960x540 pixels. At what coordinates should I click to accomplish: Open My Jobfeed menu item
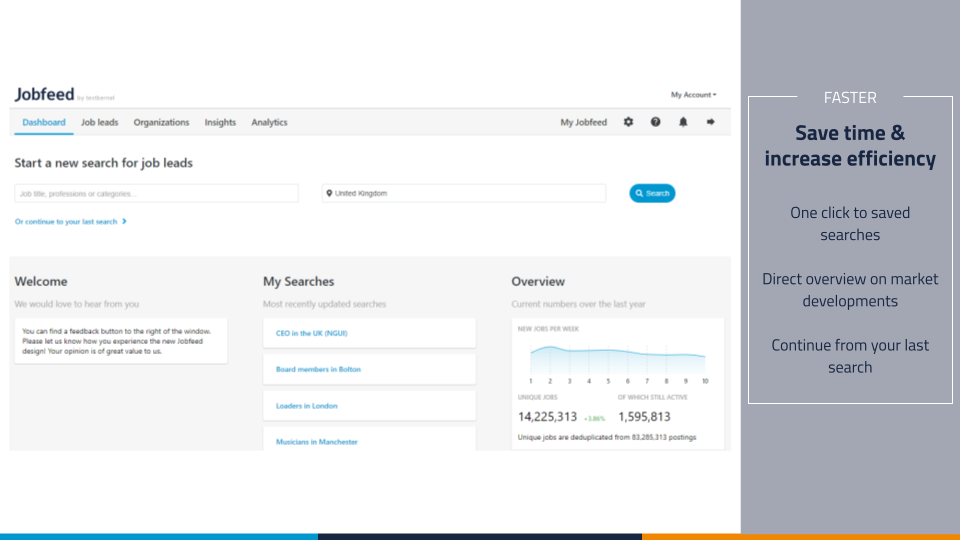583,122
